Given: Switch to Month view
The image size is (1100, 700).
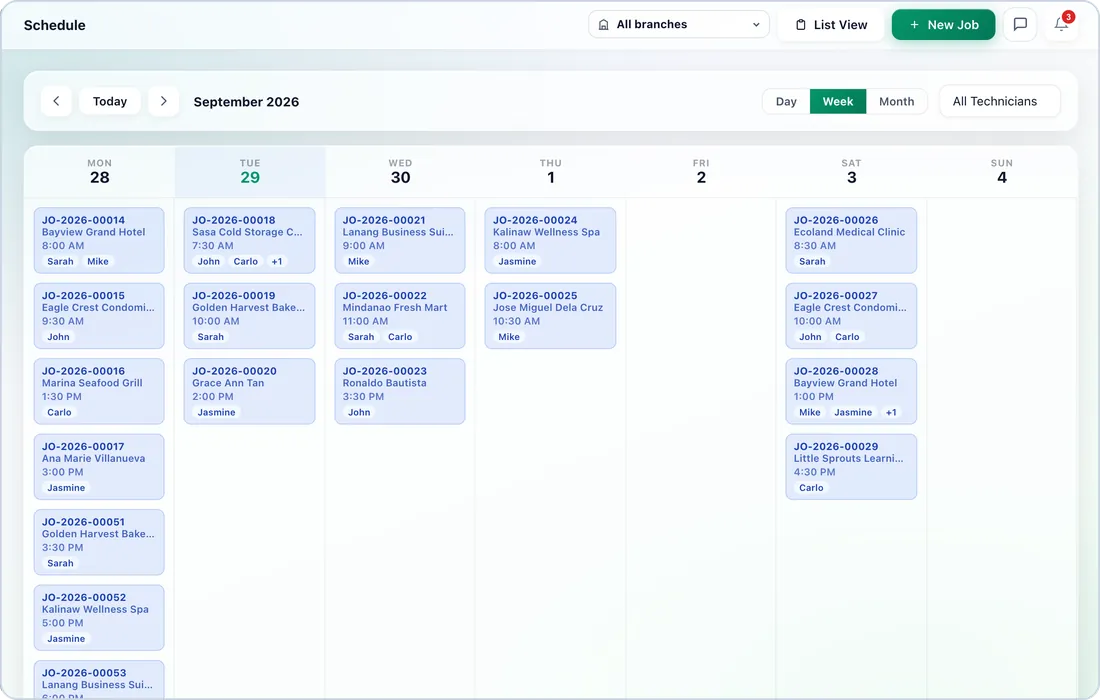Looking at the screenshot, I should (x=897, y=102).
